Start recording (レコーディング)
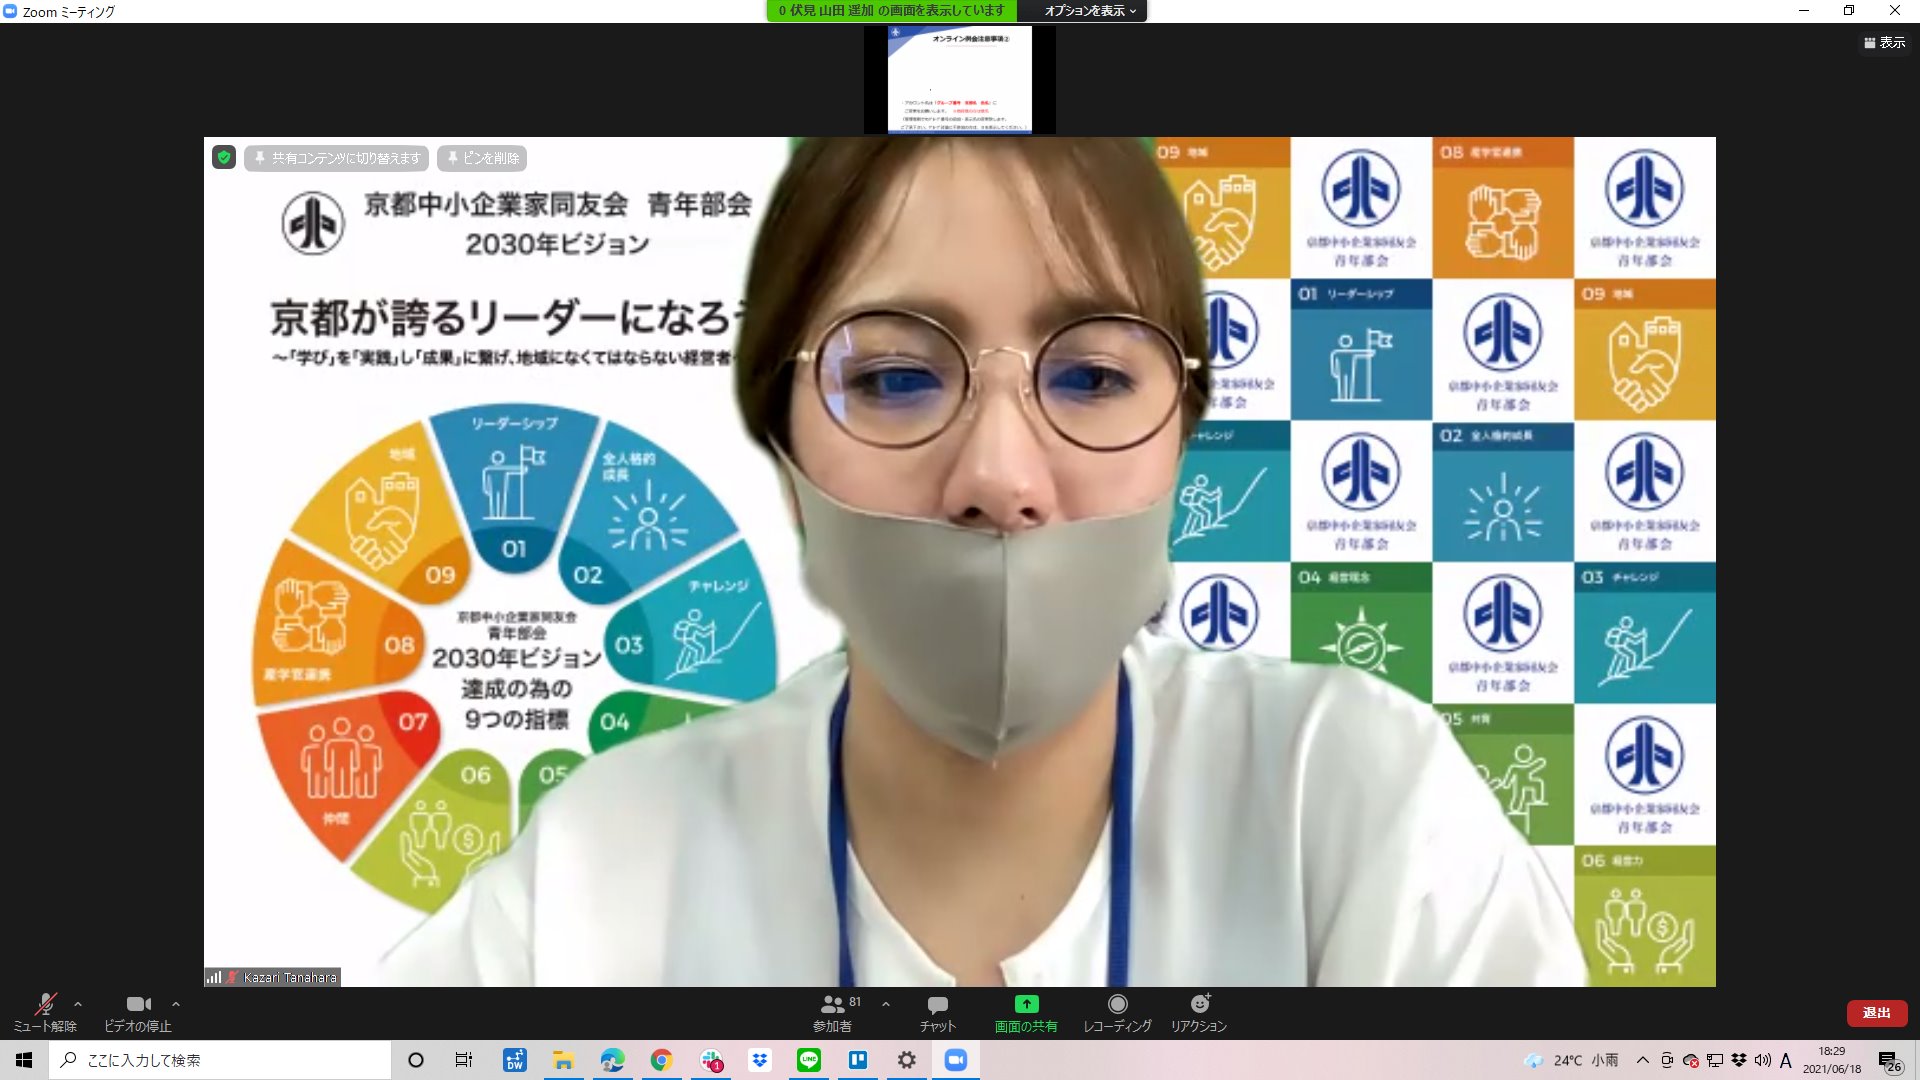The height and width of the screenshot is (1080, 1920). pos(1117,1012)
